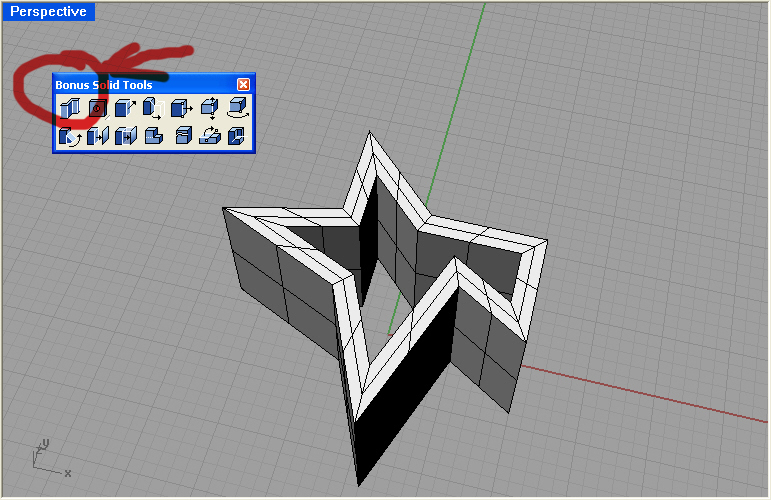This screenshot has width=771, height=500.
Task: Click solid-with-ghost-box move-to-boundary tool
Action: tap(153, 108)
